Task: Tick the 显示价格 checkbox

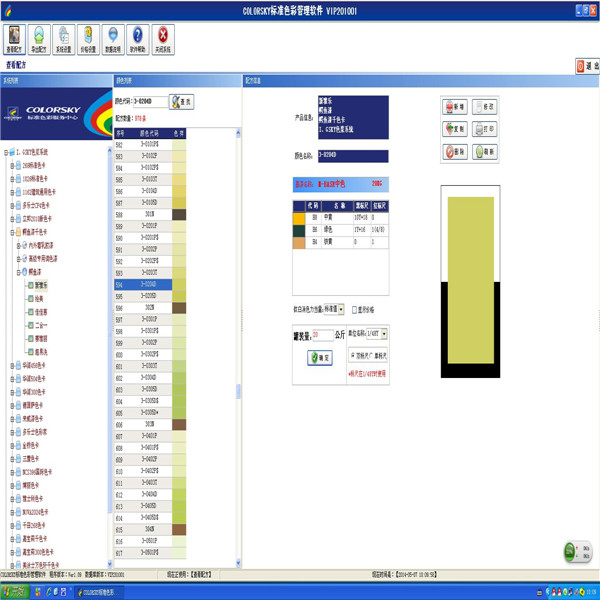Action: [355, 310]
